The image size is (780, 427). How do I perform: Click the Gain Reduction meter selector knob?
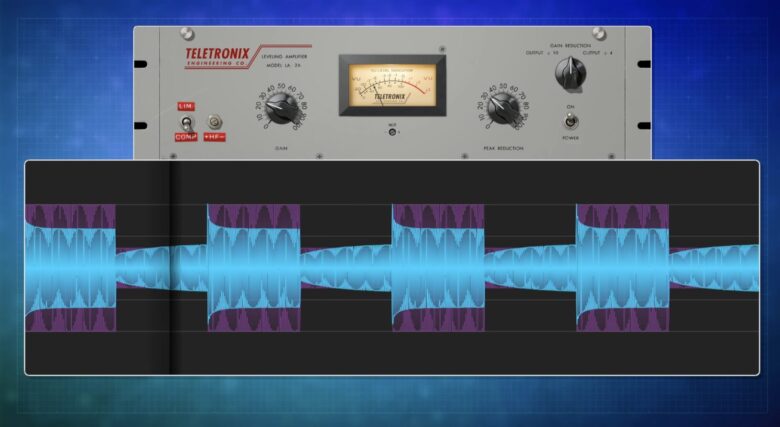570,72
